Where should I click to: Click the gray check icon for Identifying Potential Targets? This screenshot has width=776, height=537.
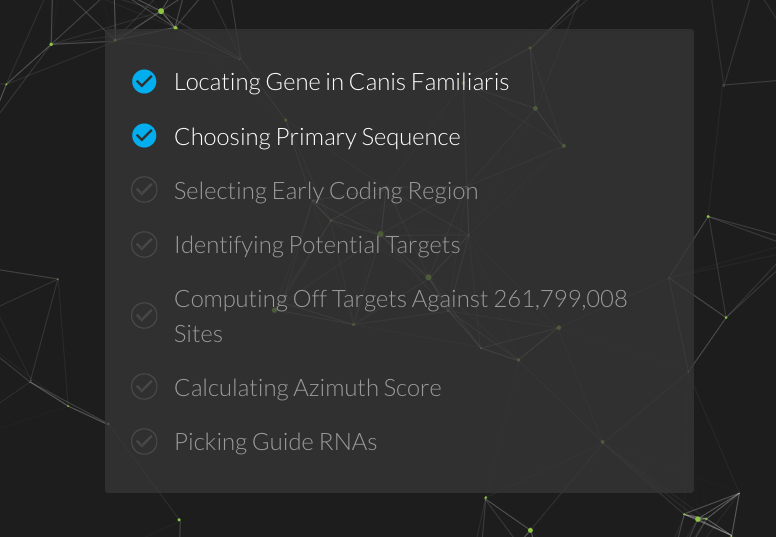(144, 244)
